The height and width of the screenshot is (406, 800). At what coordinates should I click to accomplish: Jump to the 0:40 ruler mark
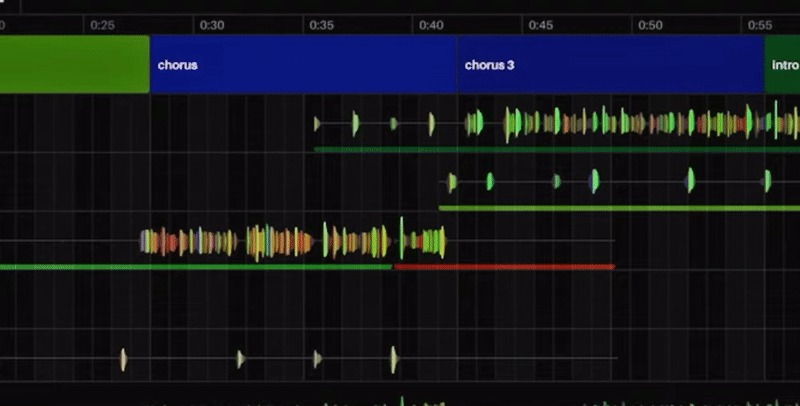(x=431, y=25)
